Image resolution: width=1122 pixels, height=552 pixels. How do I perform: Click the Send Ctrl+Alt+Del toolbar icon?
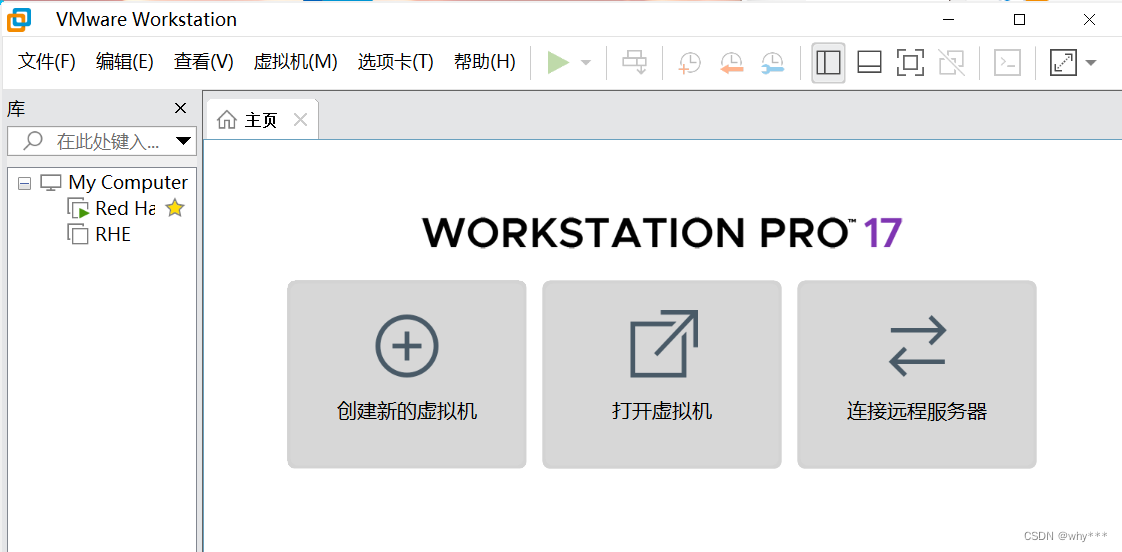pyautogui.click(x=634, y=62)
